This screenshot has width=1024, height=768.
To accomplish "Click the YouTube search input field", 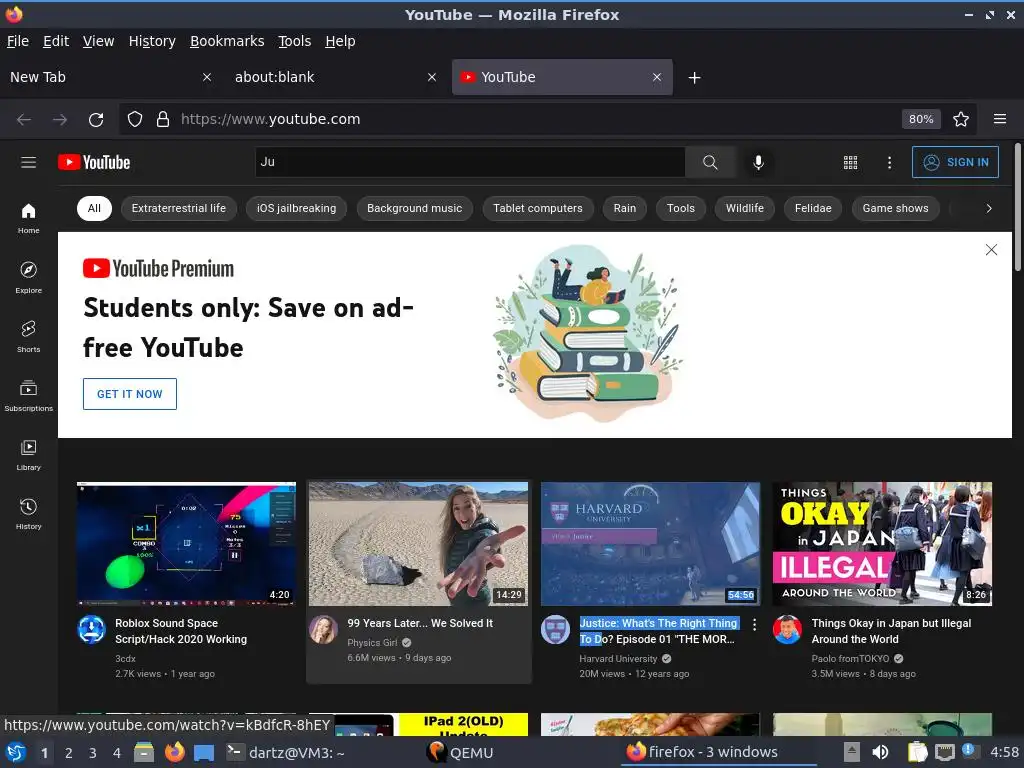I will coord(470,162).
